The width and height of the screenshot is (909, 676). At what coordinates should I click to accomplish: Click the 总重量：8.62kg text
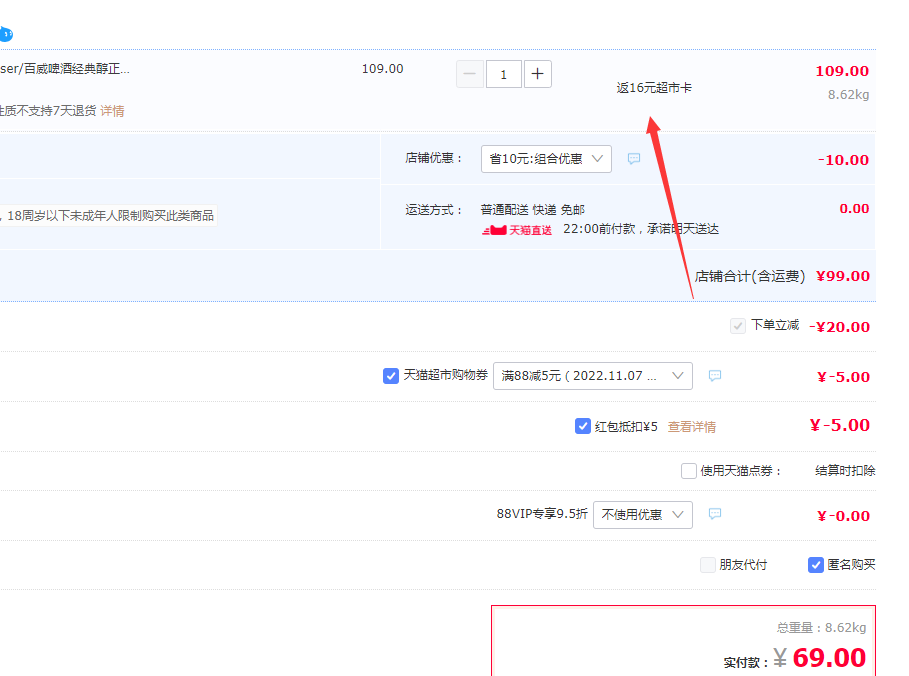coord(821,627)
